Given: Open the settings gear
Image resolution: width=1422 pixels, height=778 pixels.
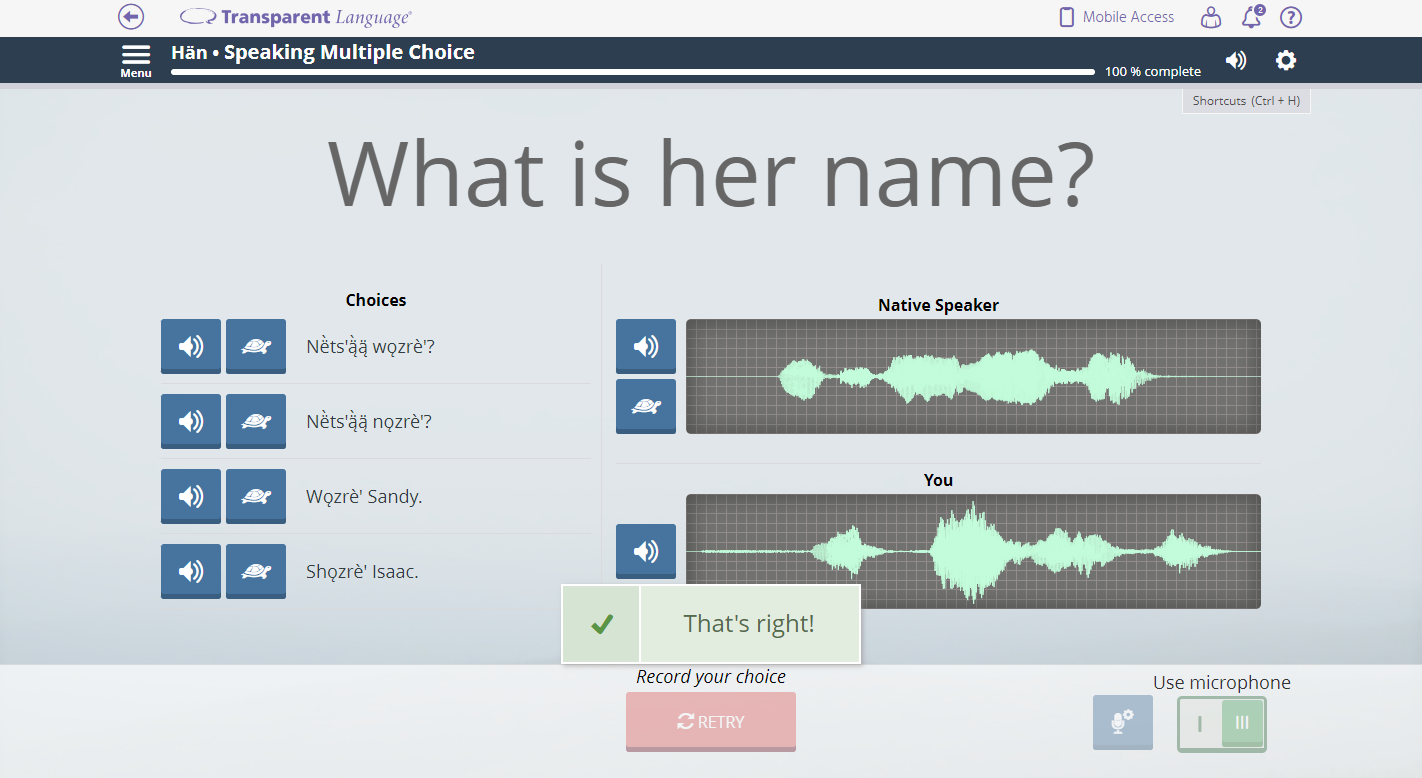Looking at the screenshot, I should (x=1286, y=60).
